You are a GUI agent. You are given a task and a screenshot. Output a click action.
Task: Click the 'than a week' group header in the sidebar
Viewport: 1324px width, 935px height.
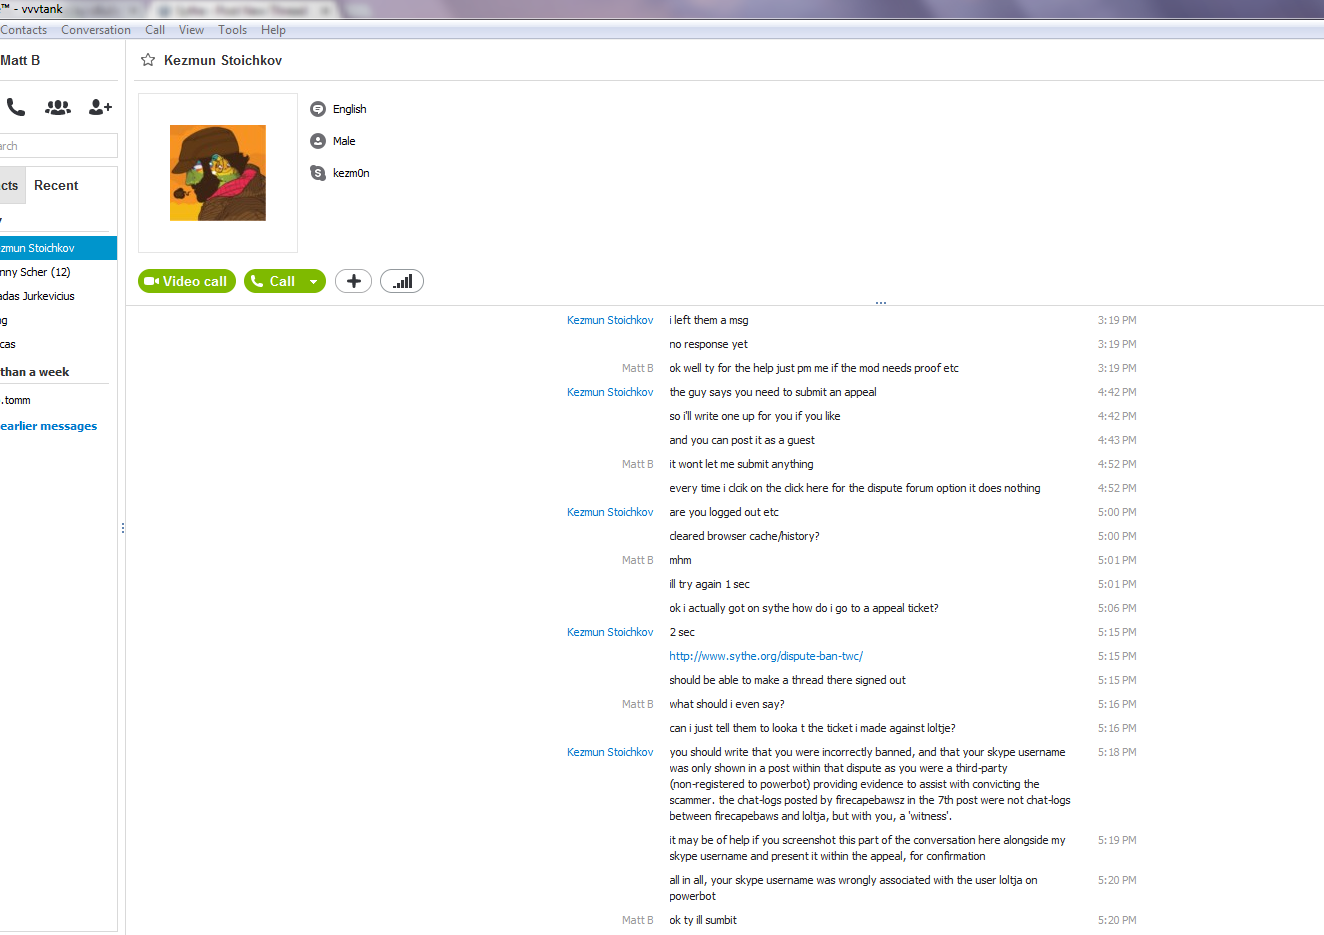tap(35, 372)
